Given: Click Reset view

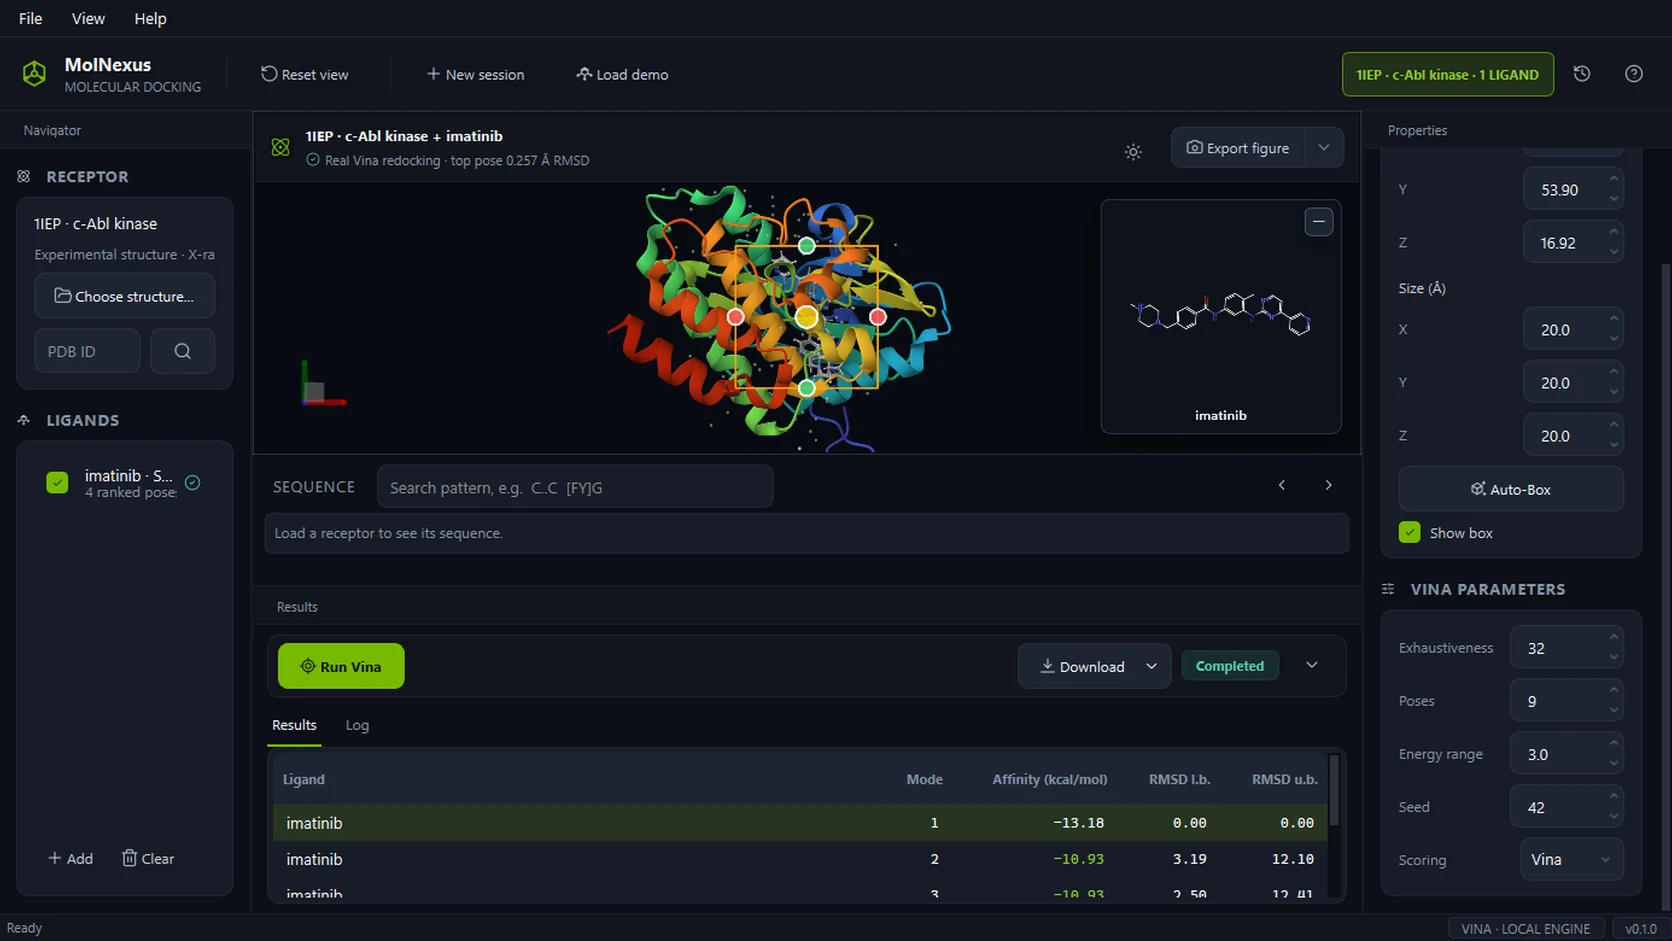Looking at the screenshot, I should pos(305,74).
